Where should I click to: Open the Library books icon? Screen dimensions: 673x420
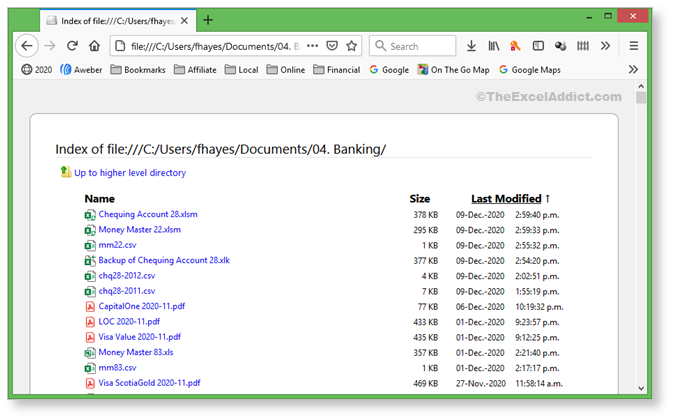(x=494, y=46)
